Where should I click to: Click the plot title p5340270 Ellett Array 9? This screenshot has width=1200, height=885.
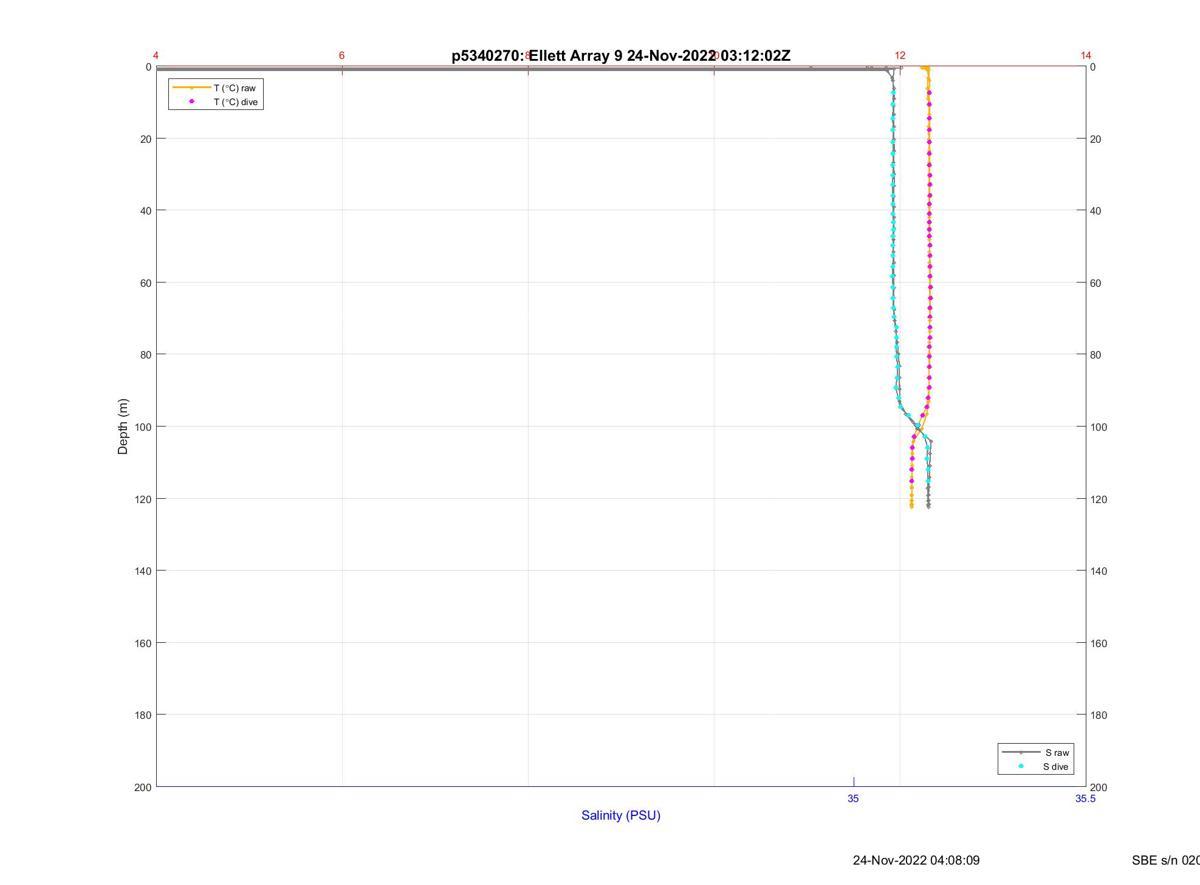pos(621,56)
